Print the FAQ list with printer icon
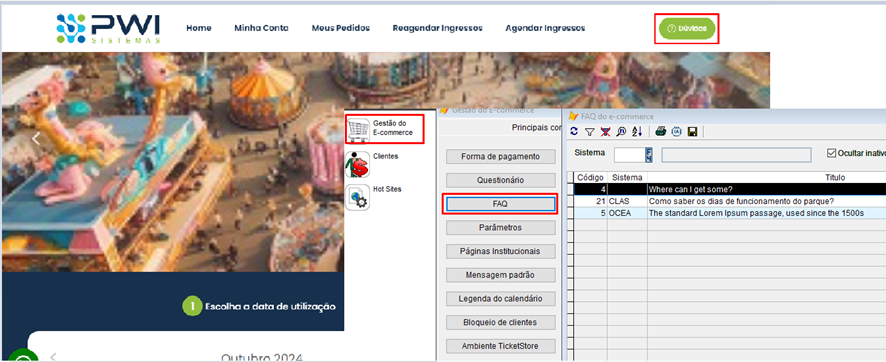Image resolution: width=886 pixels, height=362 pixels. (661, 132)
